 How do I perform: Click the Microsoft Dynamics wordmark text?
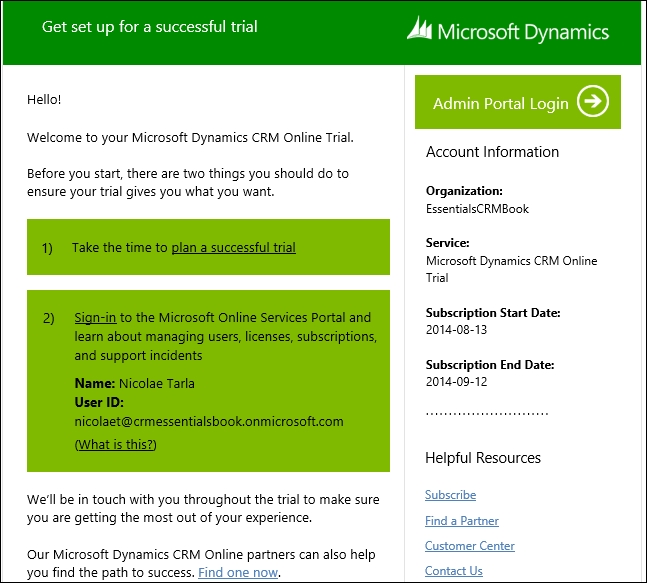click(x=523, y=32)
